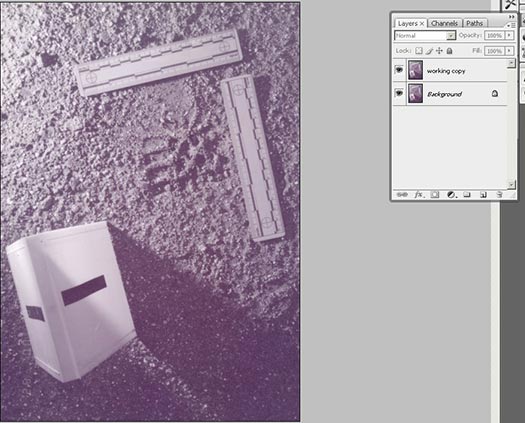This screenshot has width=525, height=423.
Task: Click the Fill value field
Action: pos(495,51)
